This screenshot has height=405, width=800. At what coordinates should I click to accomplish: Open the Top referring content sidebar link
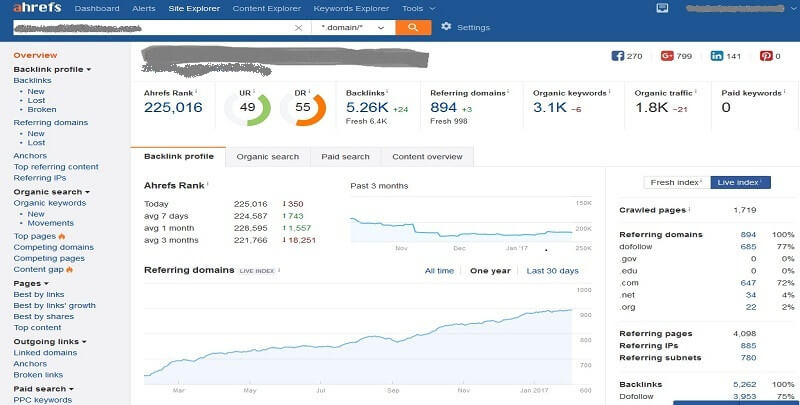56,167
